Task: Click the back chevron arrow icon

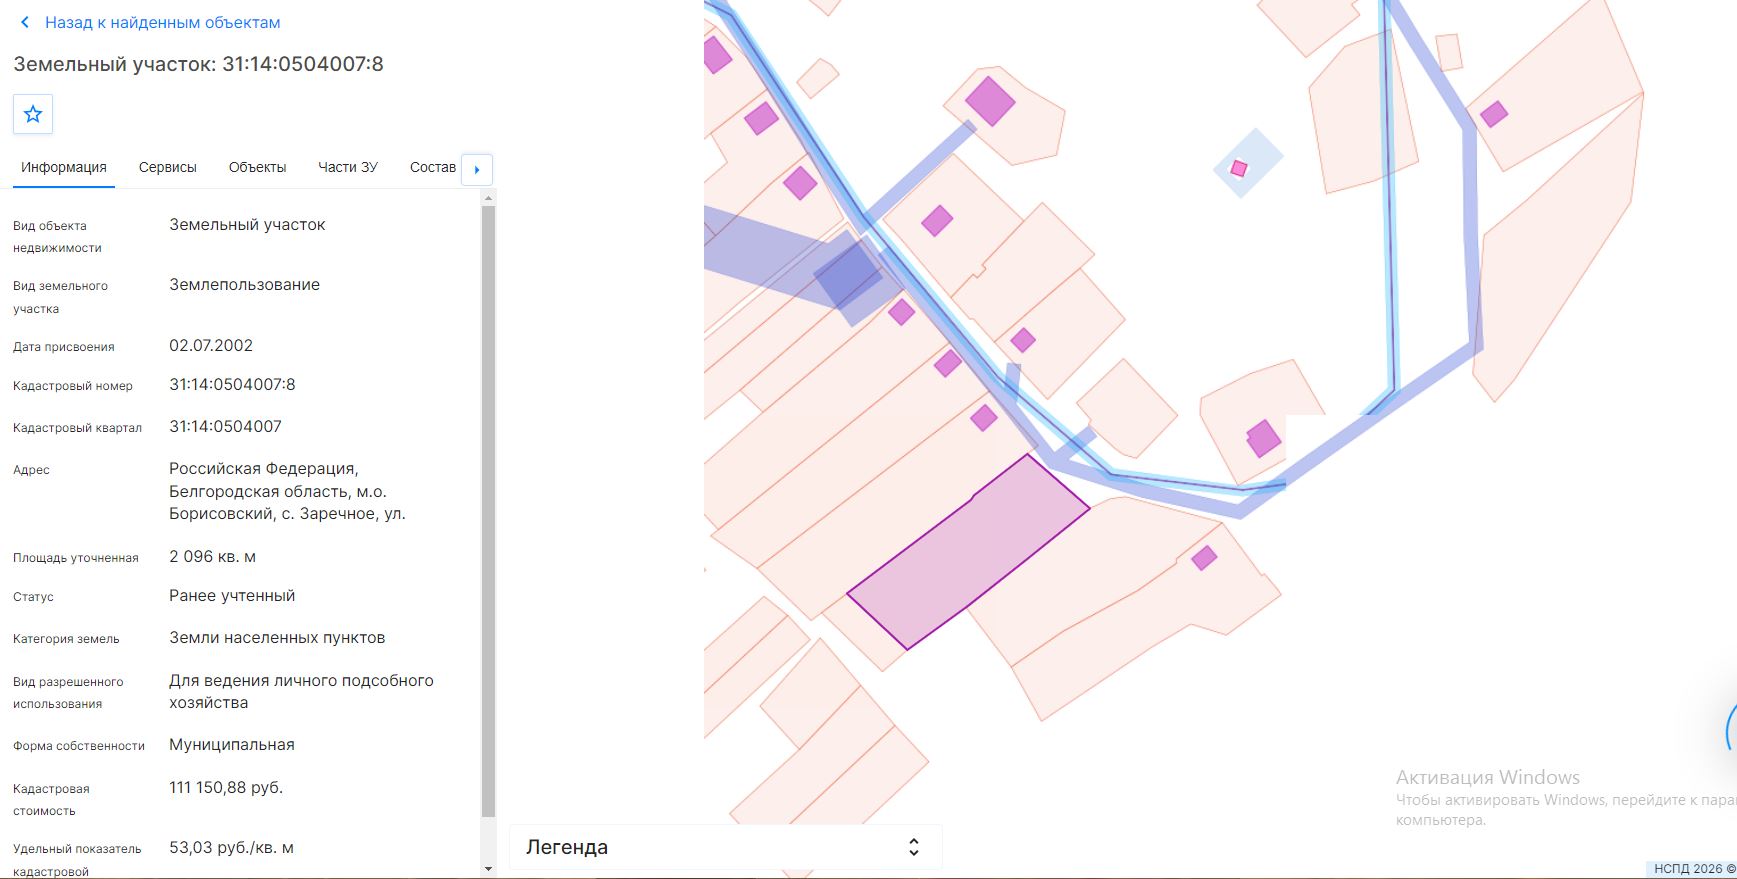Action: click(25, 22)
